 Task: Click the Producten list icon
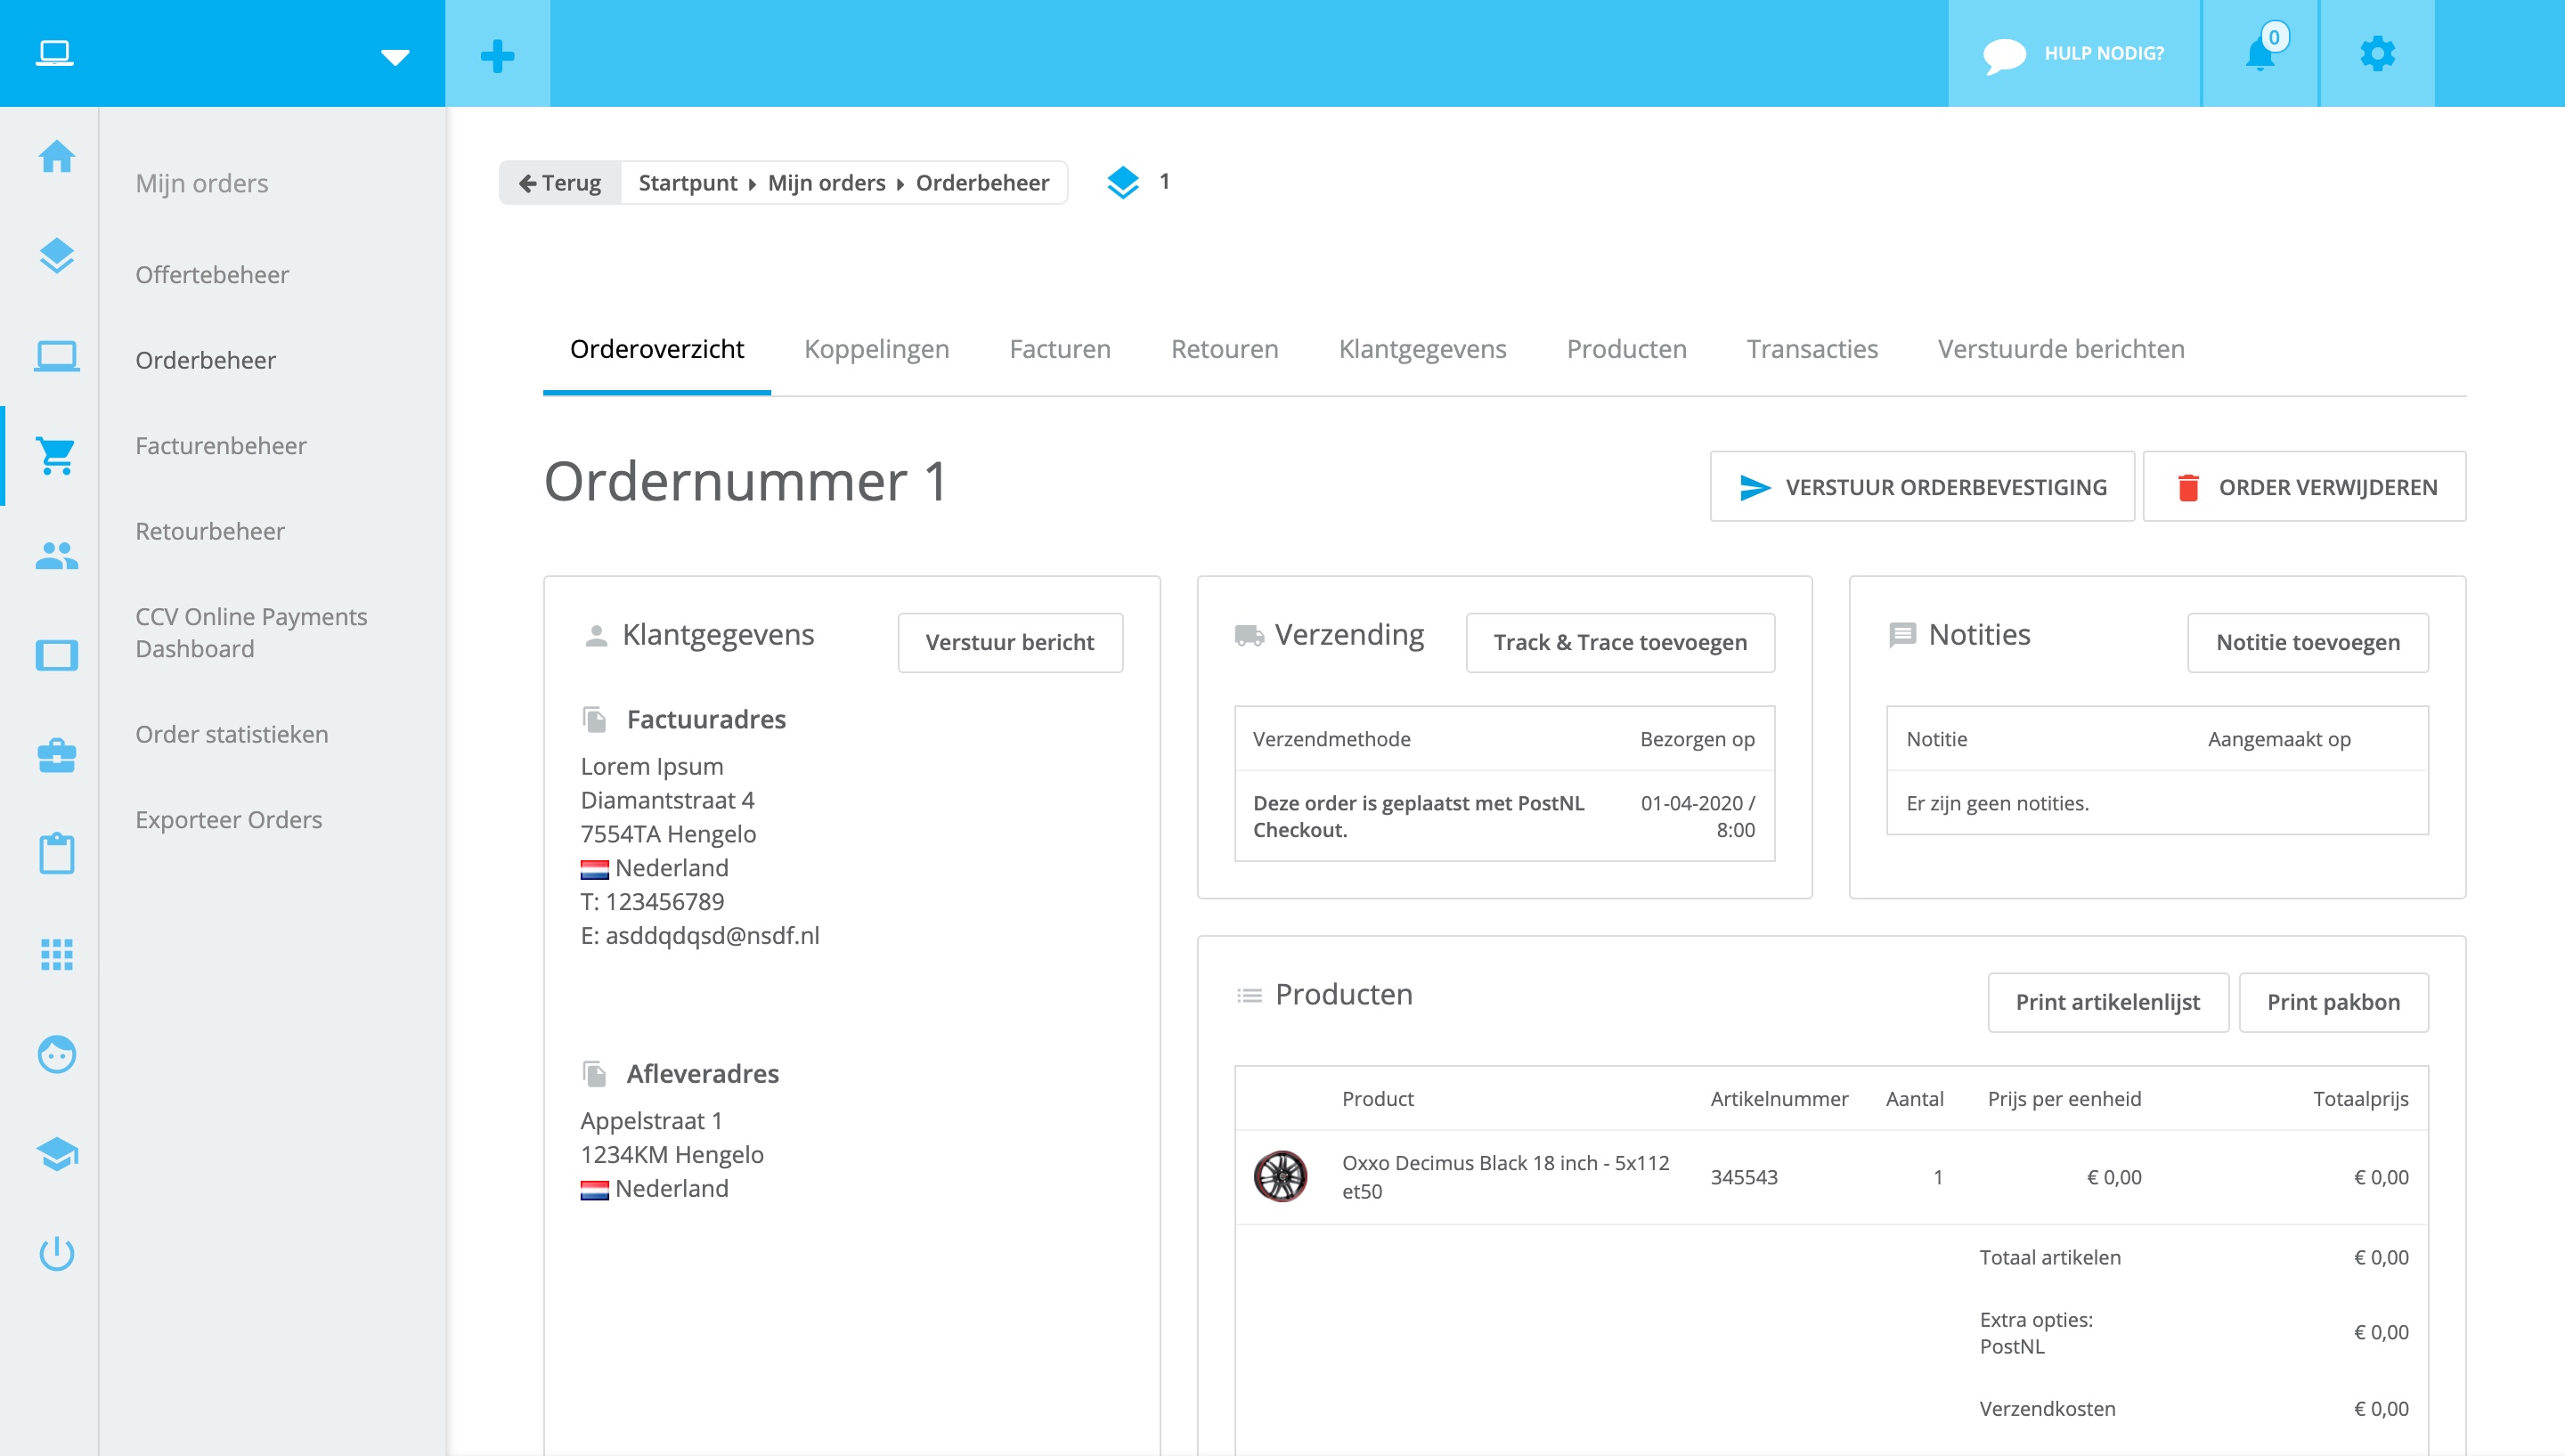[1249, 995]
